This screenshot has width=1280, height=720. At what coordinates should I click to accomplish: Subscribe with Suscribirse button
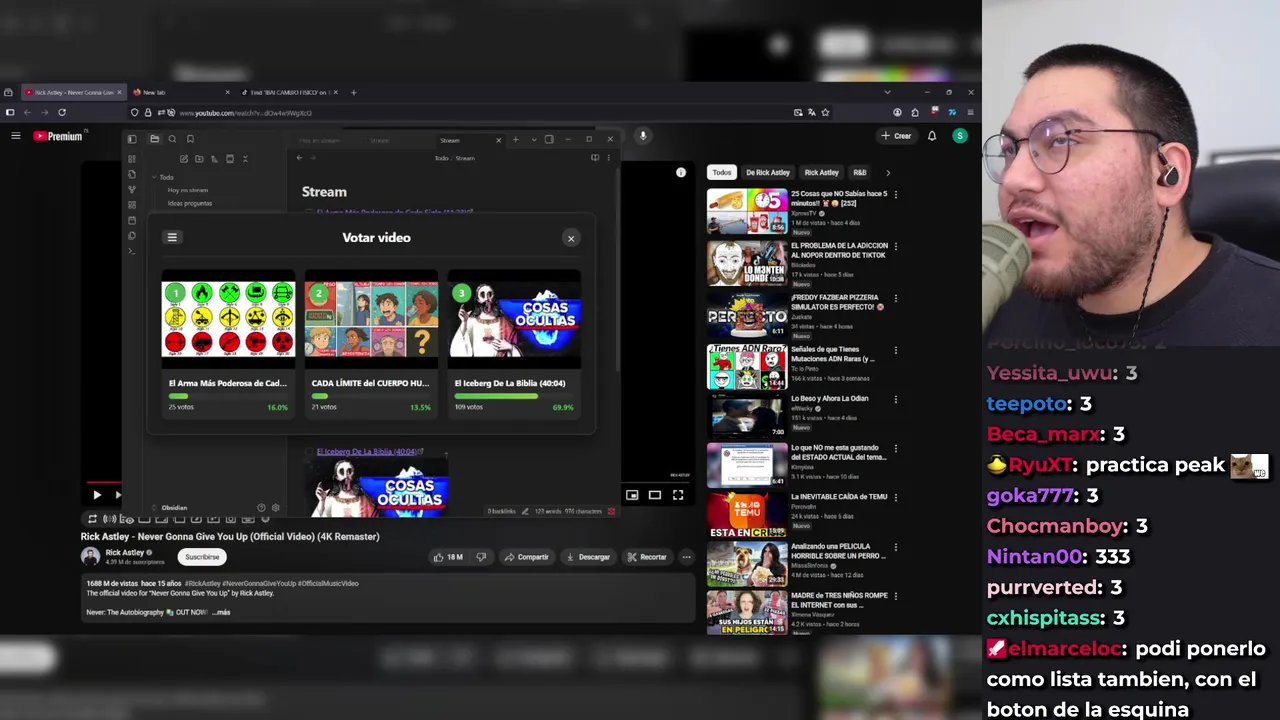click(x=202, y=557)
